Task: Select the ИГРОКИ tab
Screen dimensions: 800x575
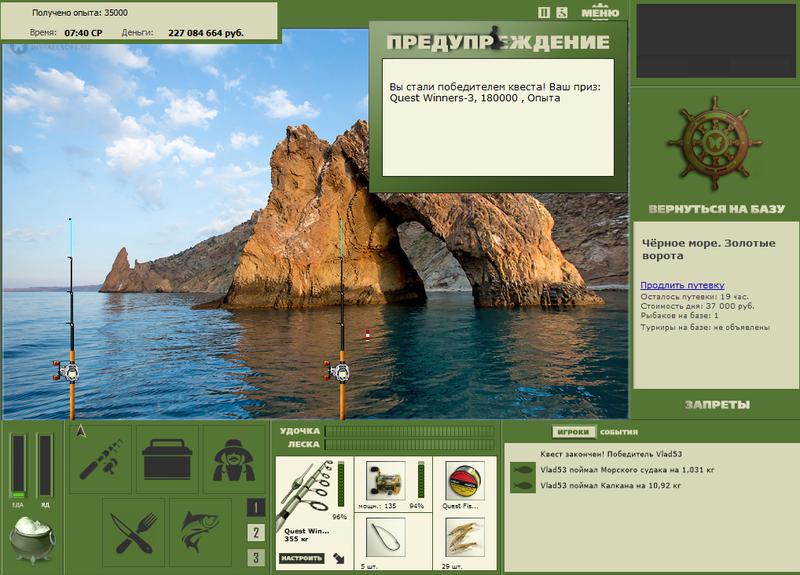Action: pyautogui.click(x=573, y=432)
